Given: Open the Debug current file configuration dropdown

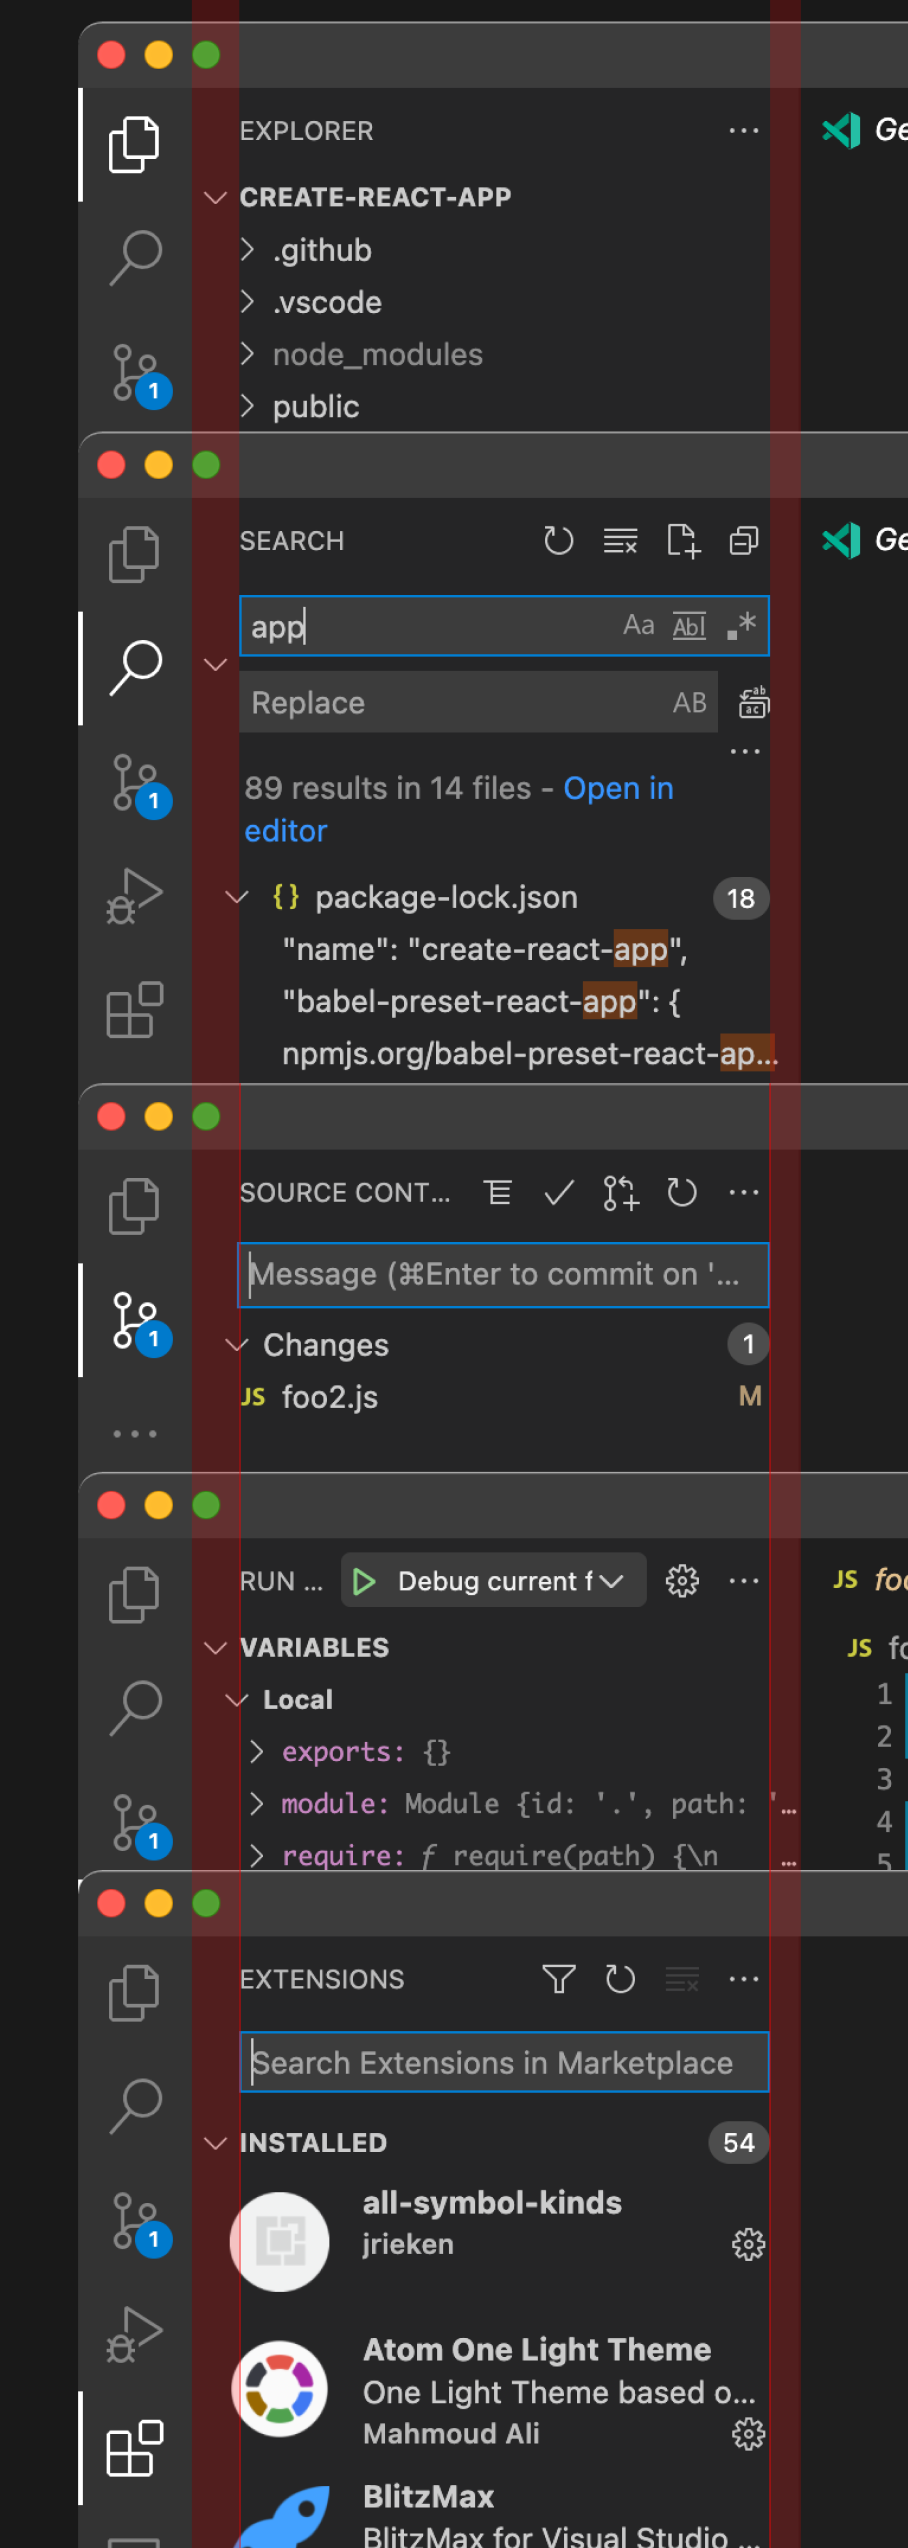Looking at the screenshot, I should point(500,1580).
